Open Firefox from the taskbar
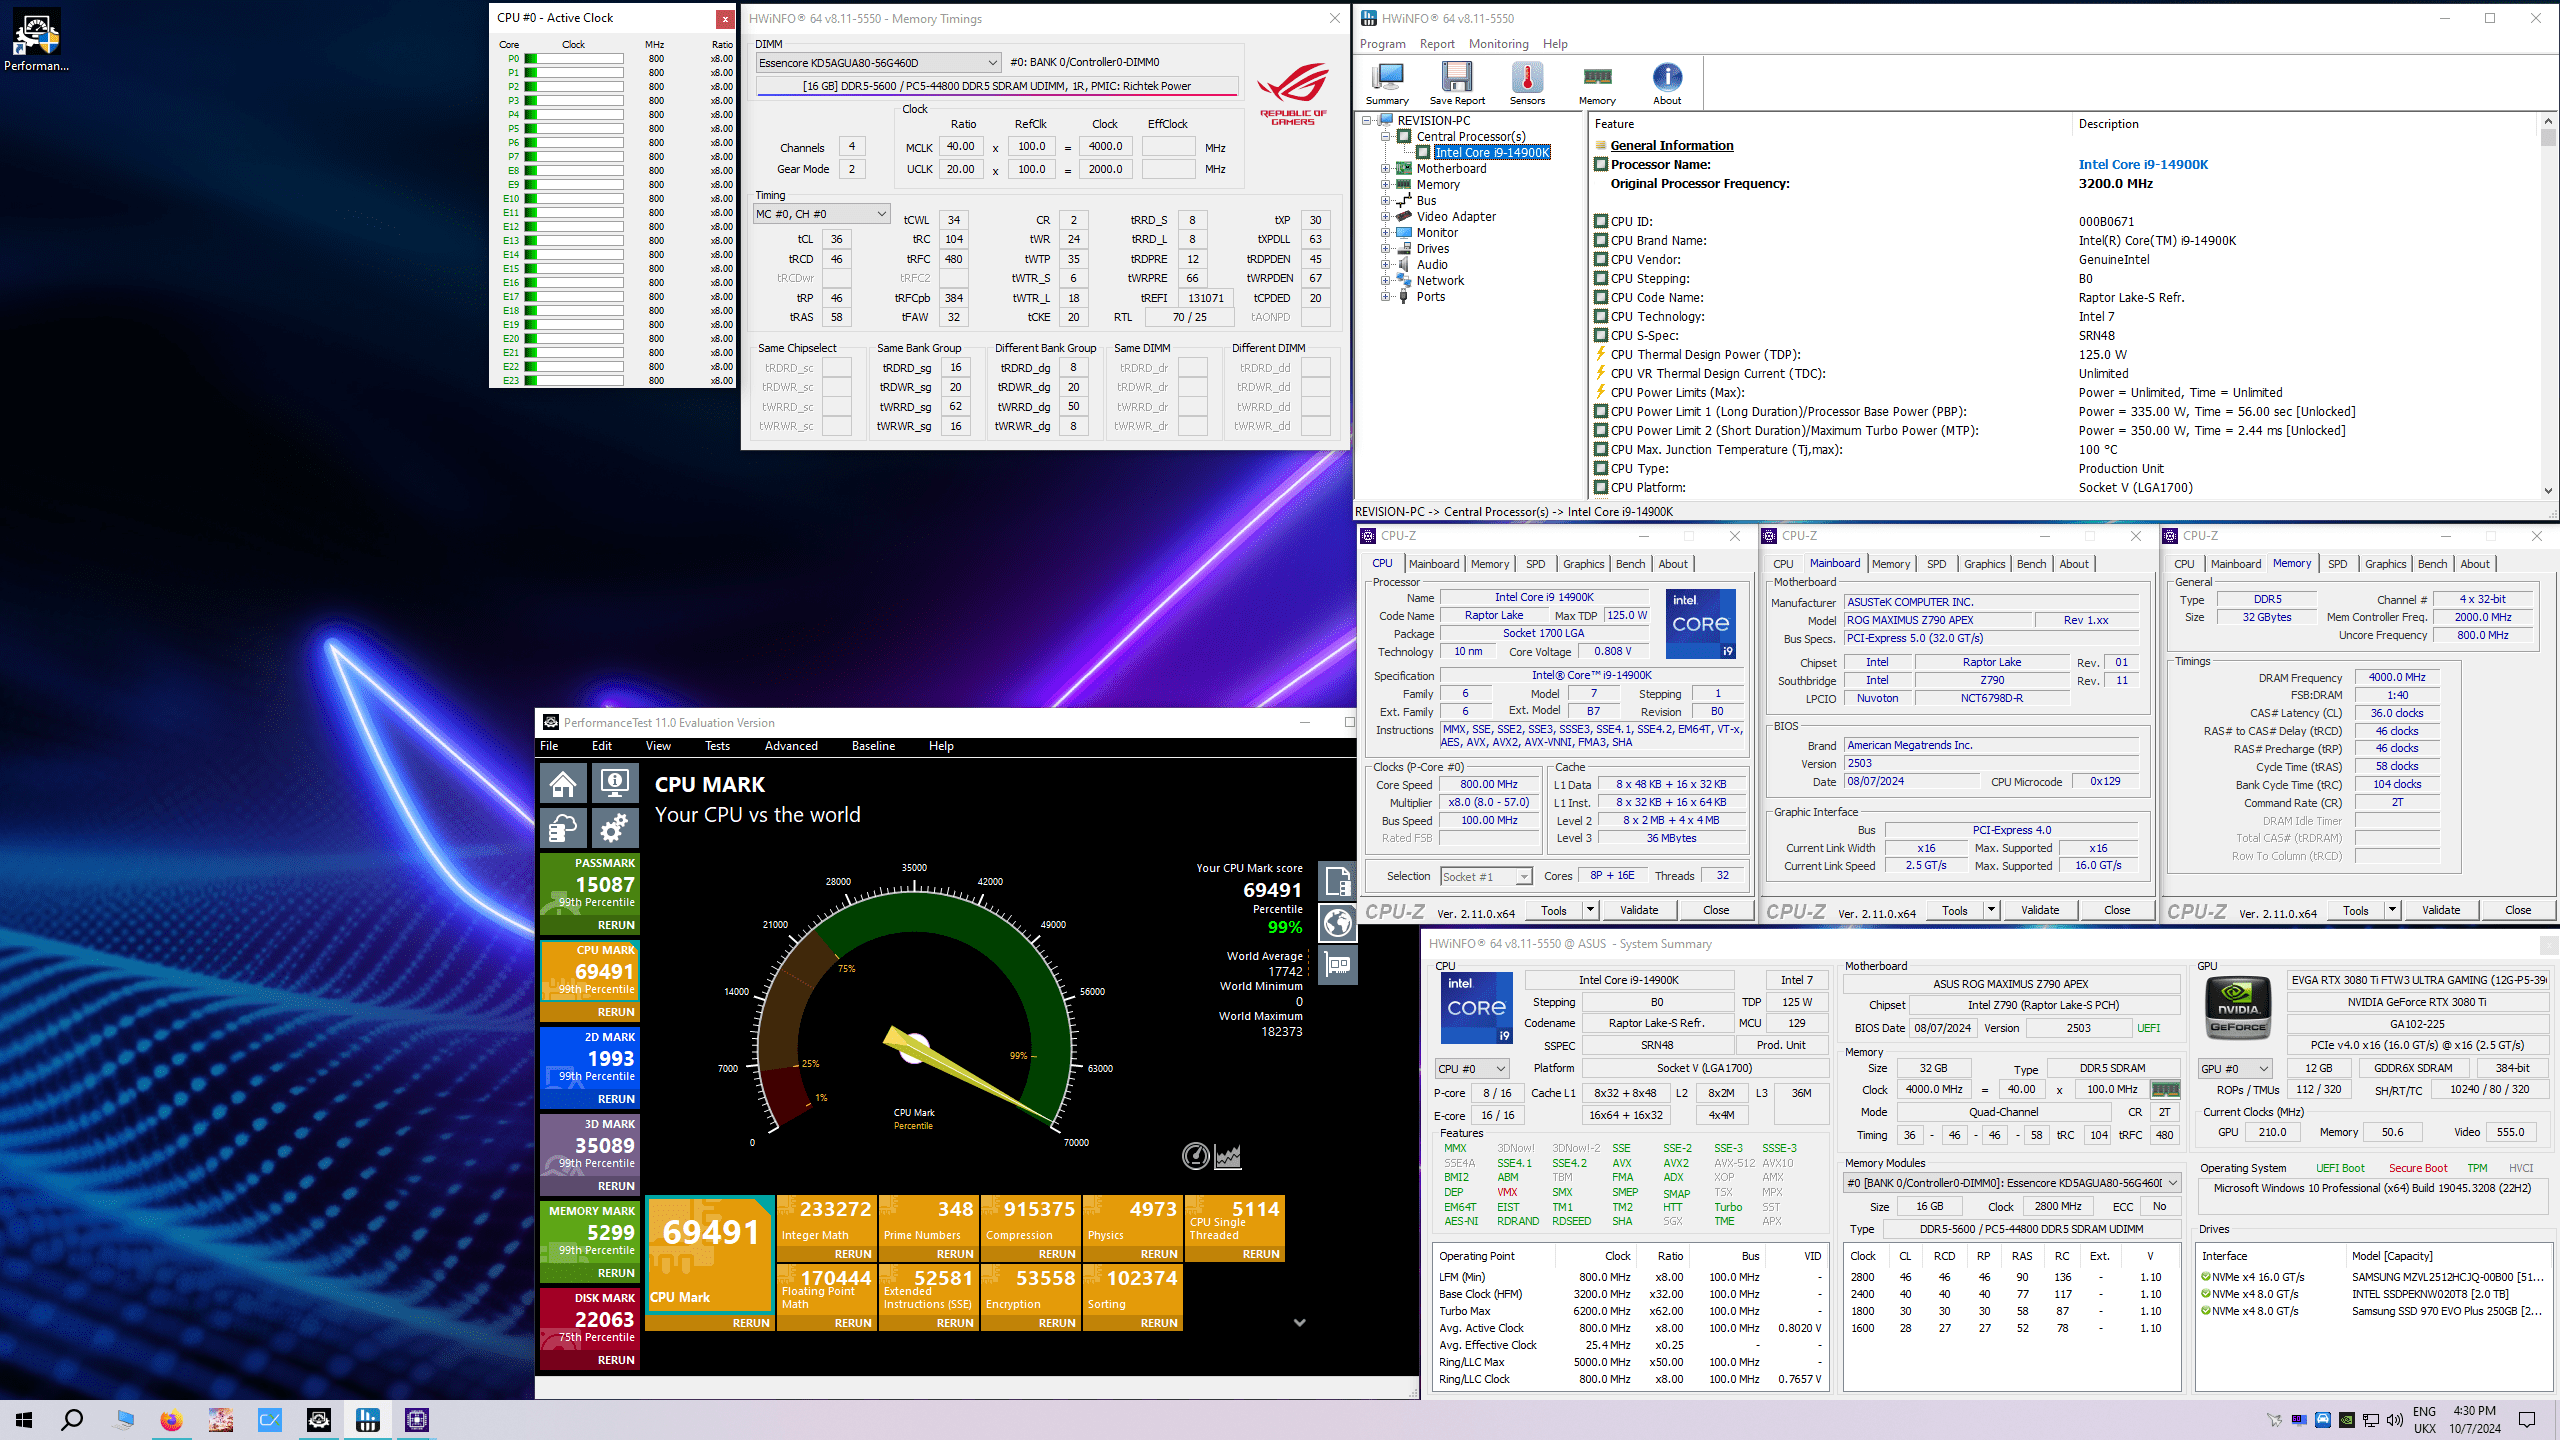Image resolution: width=2560 pixels, height=1440 pixels. coord(171,1420)
